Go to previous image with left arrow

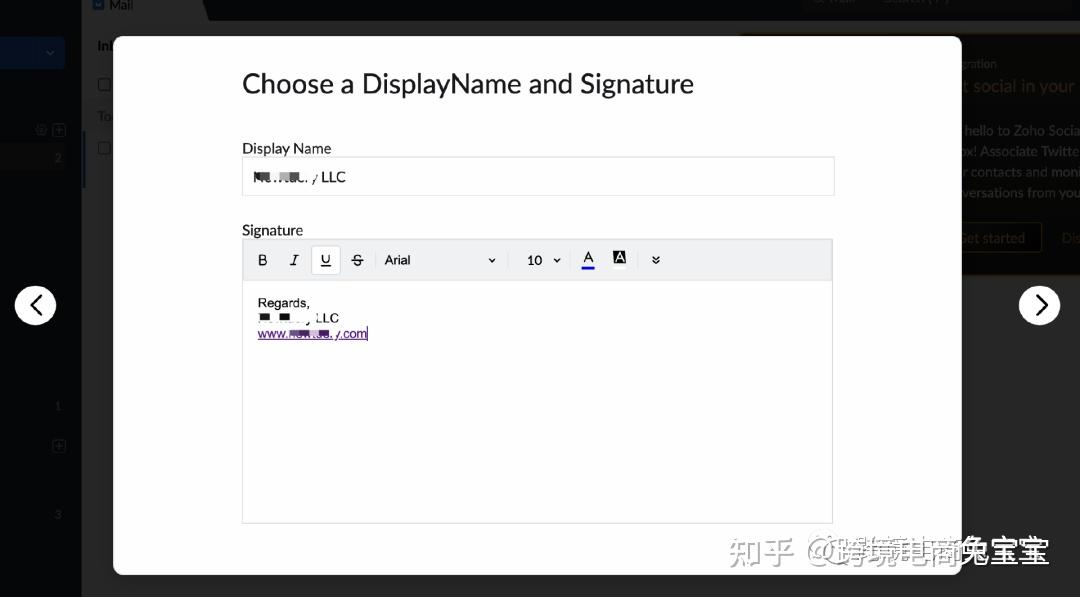pos(35,305)
